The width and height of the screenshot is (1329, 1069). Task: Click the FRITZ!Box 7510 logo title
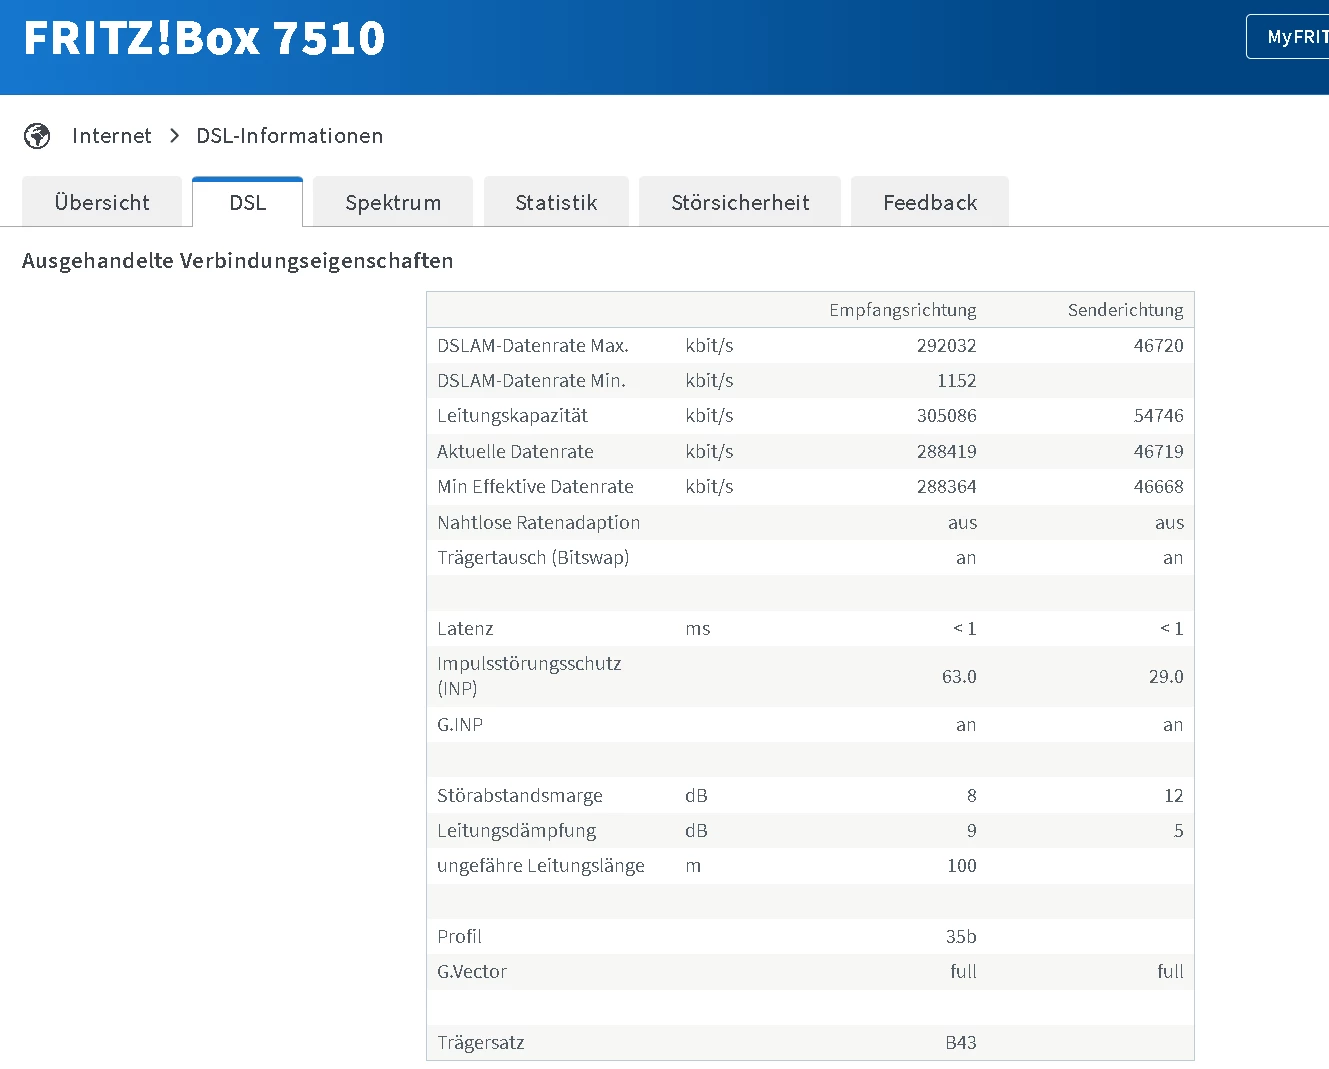(204, 38)
